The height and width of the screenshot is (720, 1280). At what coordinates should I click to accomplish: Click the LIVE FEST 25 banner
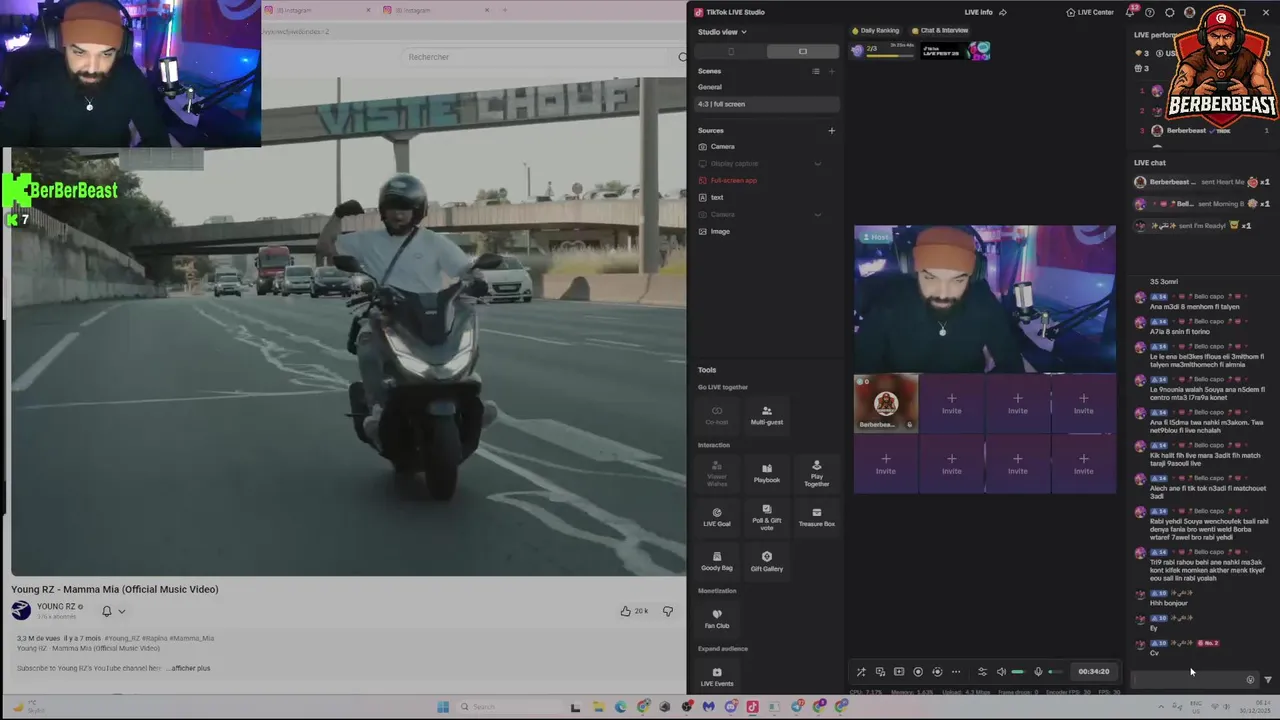[955, 50]
